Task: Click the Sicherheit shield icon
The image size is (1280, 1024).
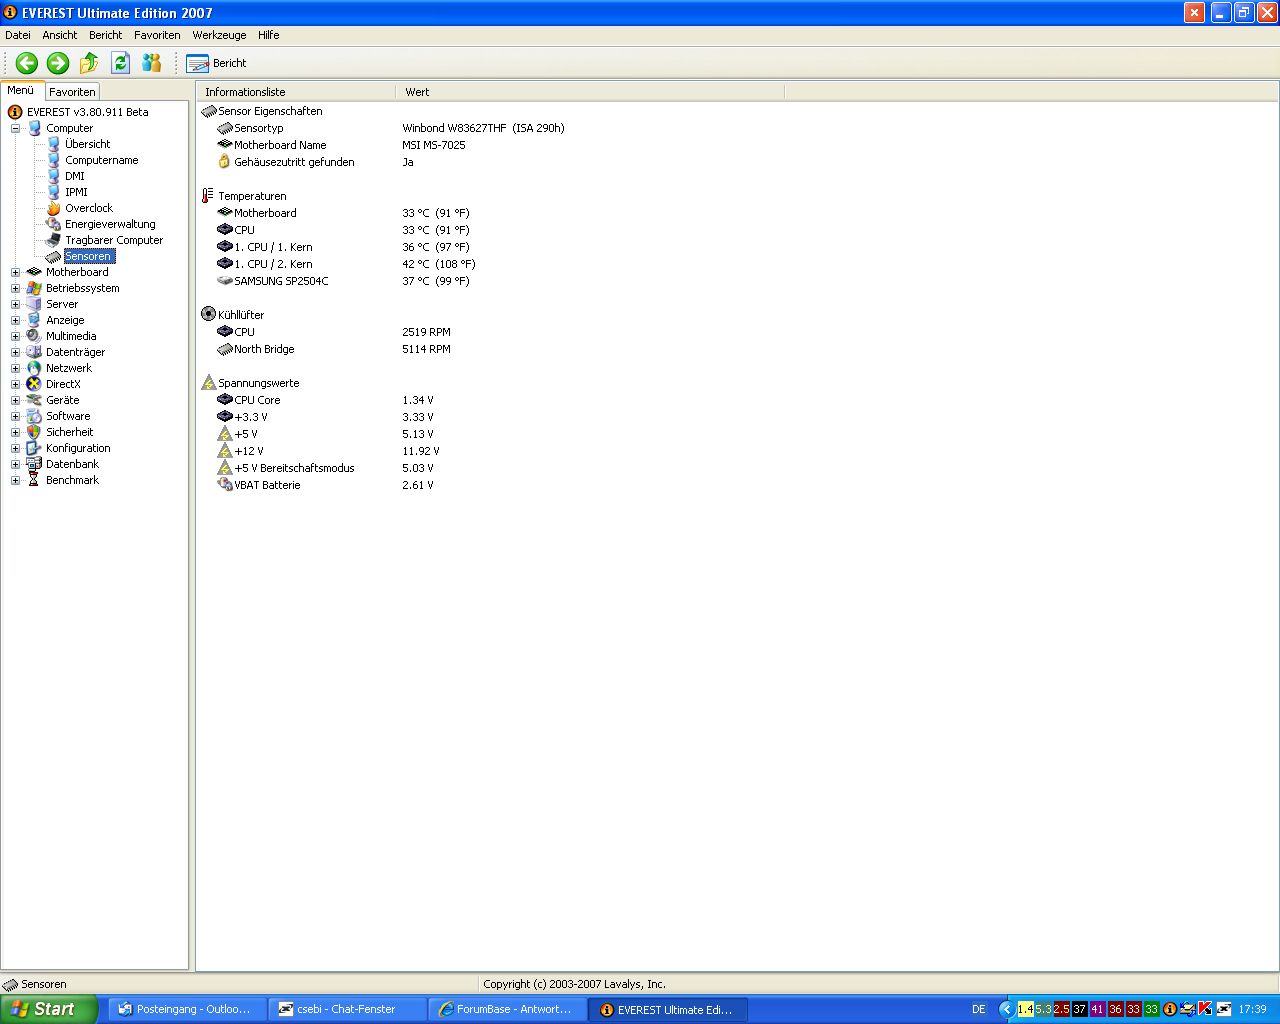Action: pos(34,432)
